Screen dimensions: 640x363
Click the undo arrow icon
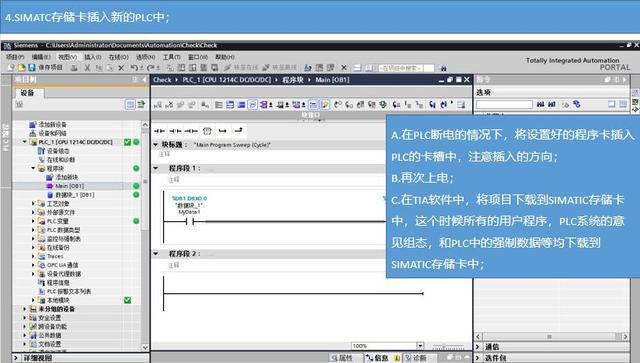[x=134, y=68]
